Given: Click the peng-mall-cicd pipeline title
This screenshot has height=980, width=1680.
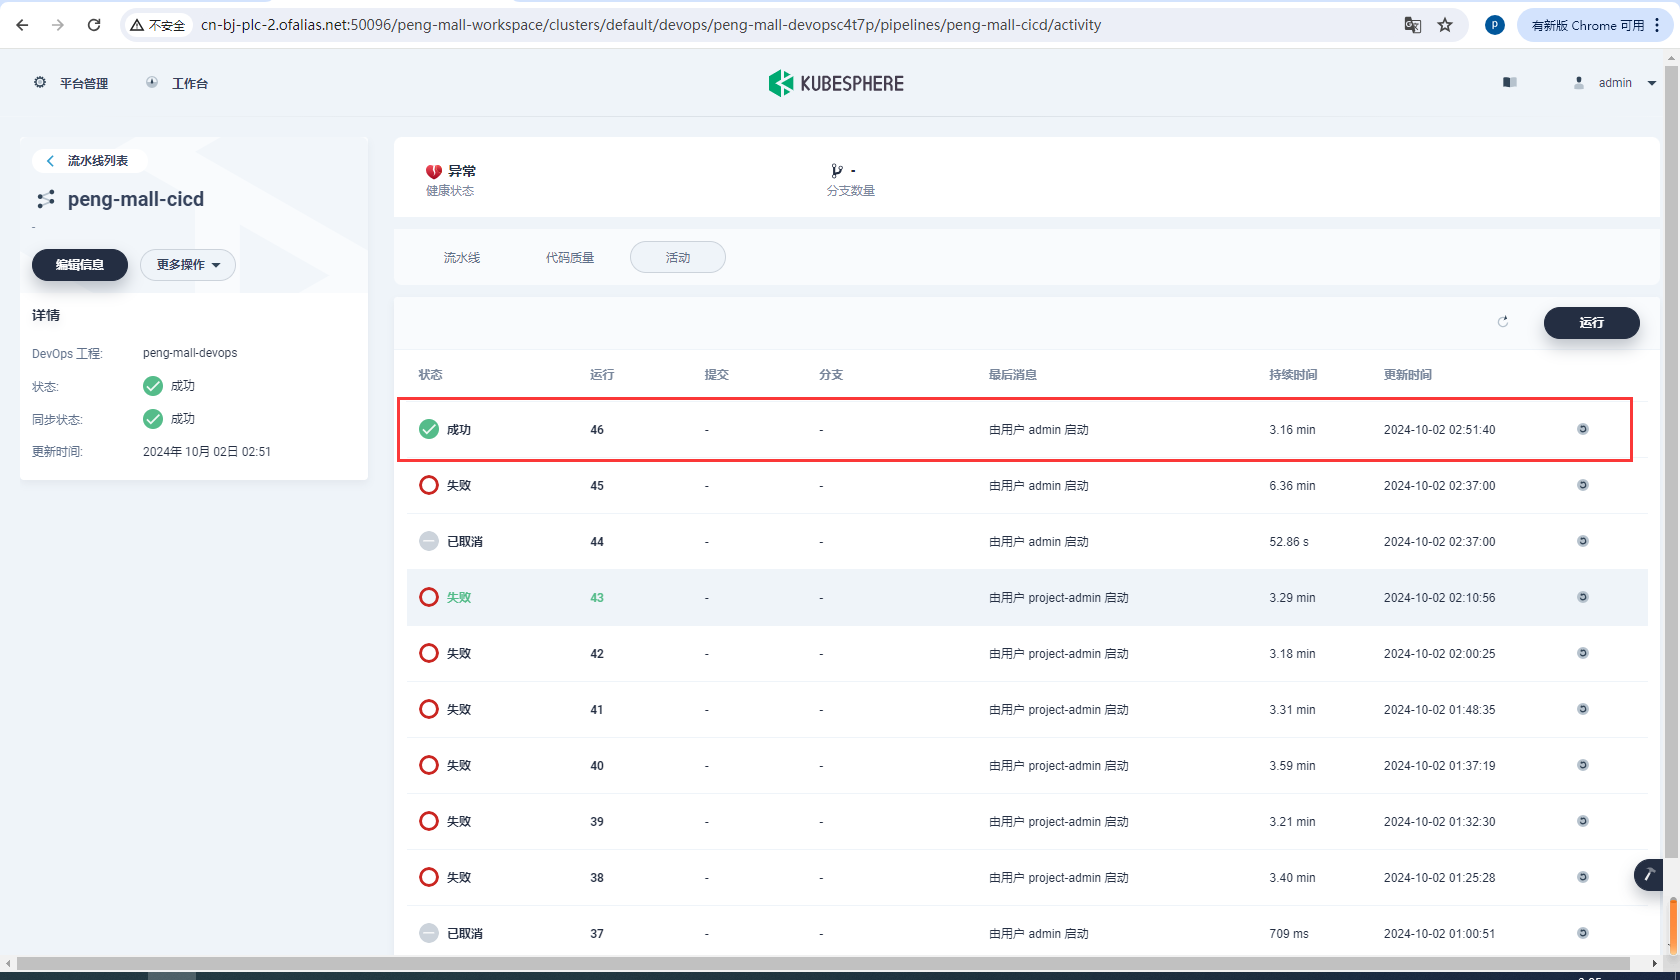Looking at the screenshot, I should click(136, 199).
